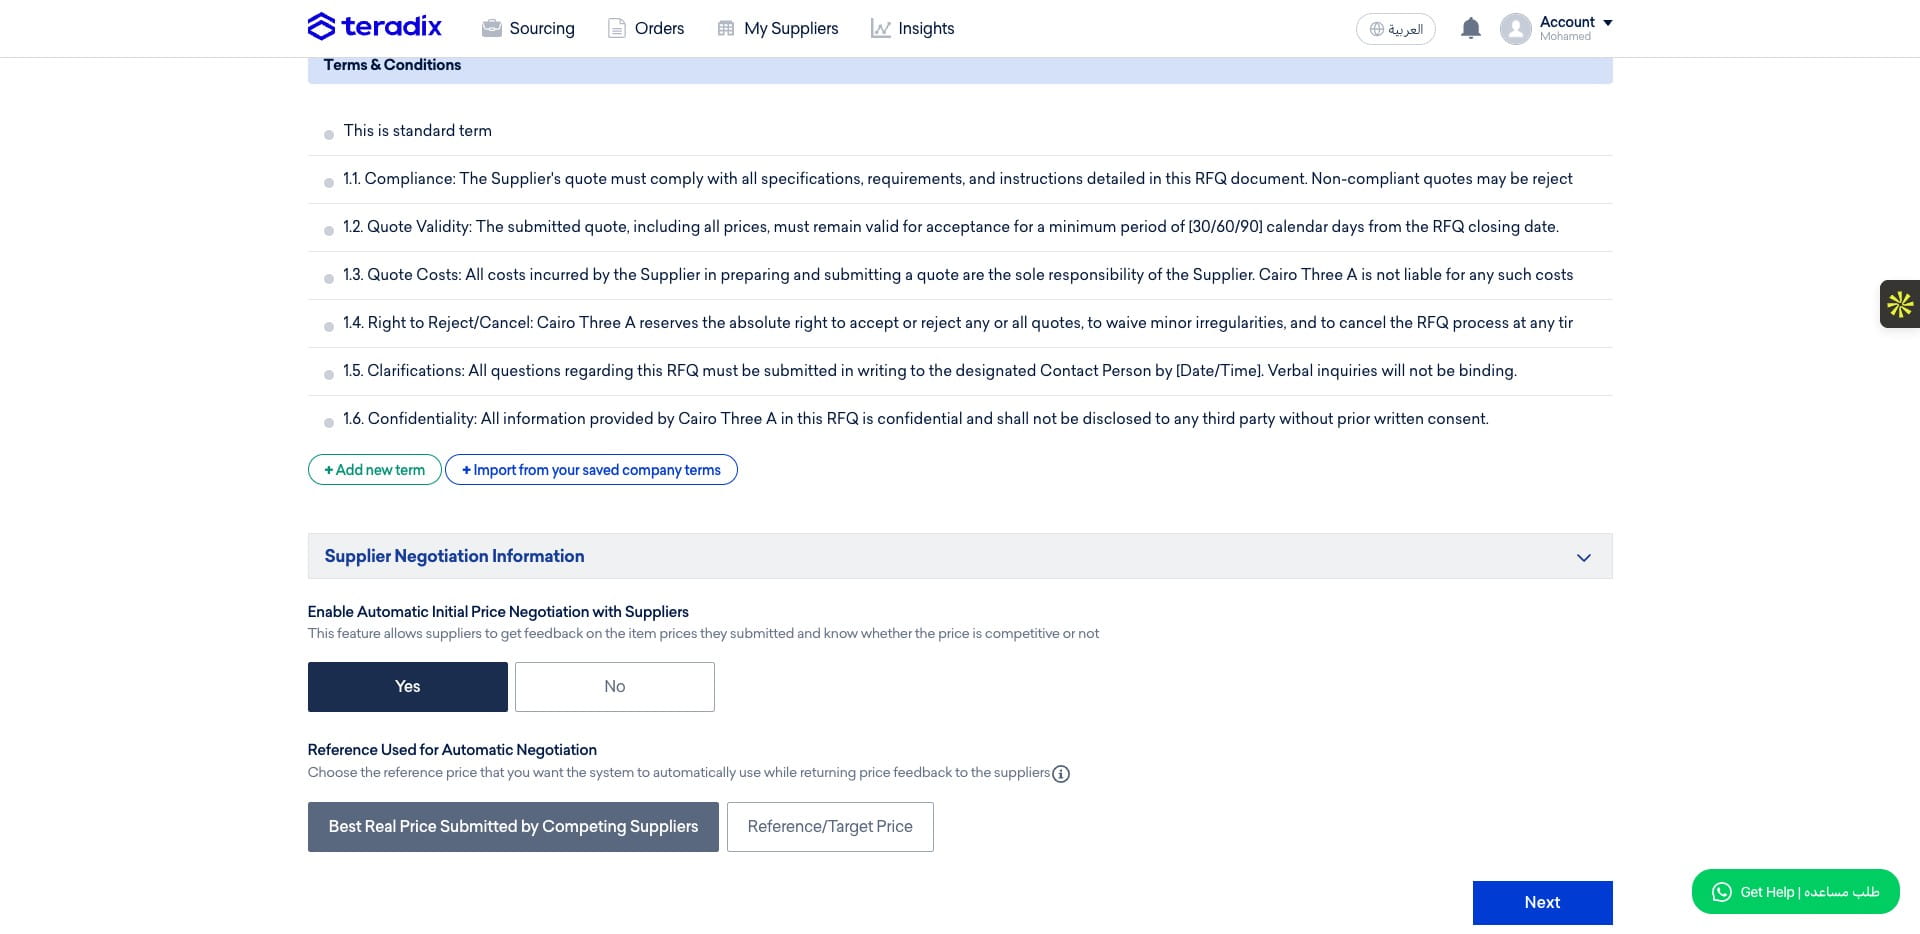This screenshot has height=934, width=1920.
Task: Select Yes for automatic price negotiation
Action: point(408,687)
